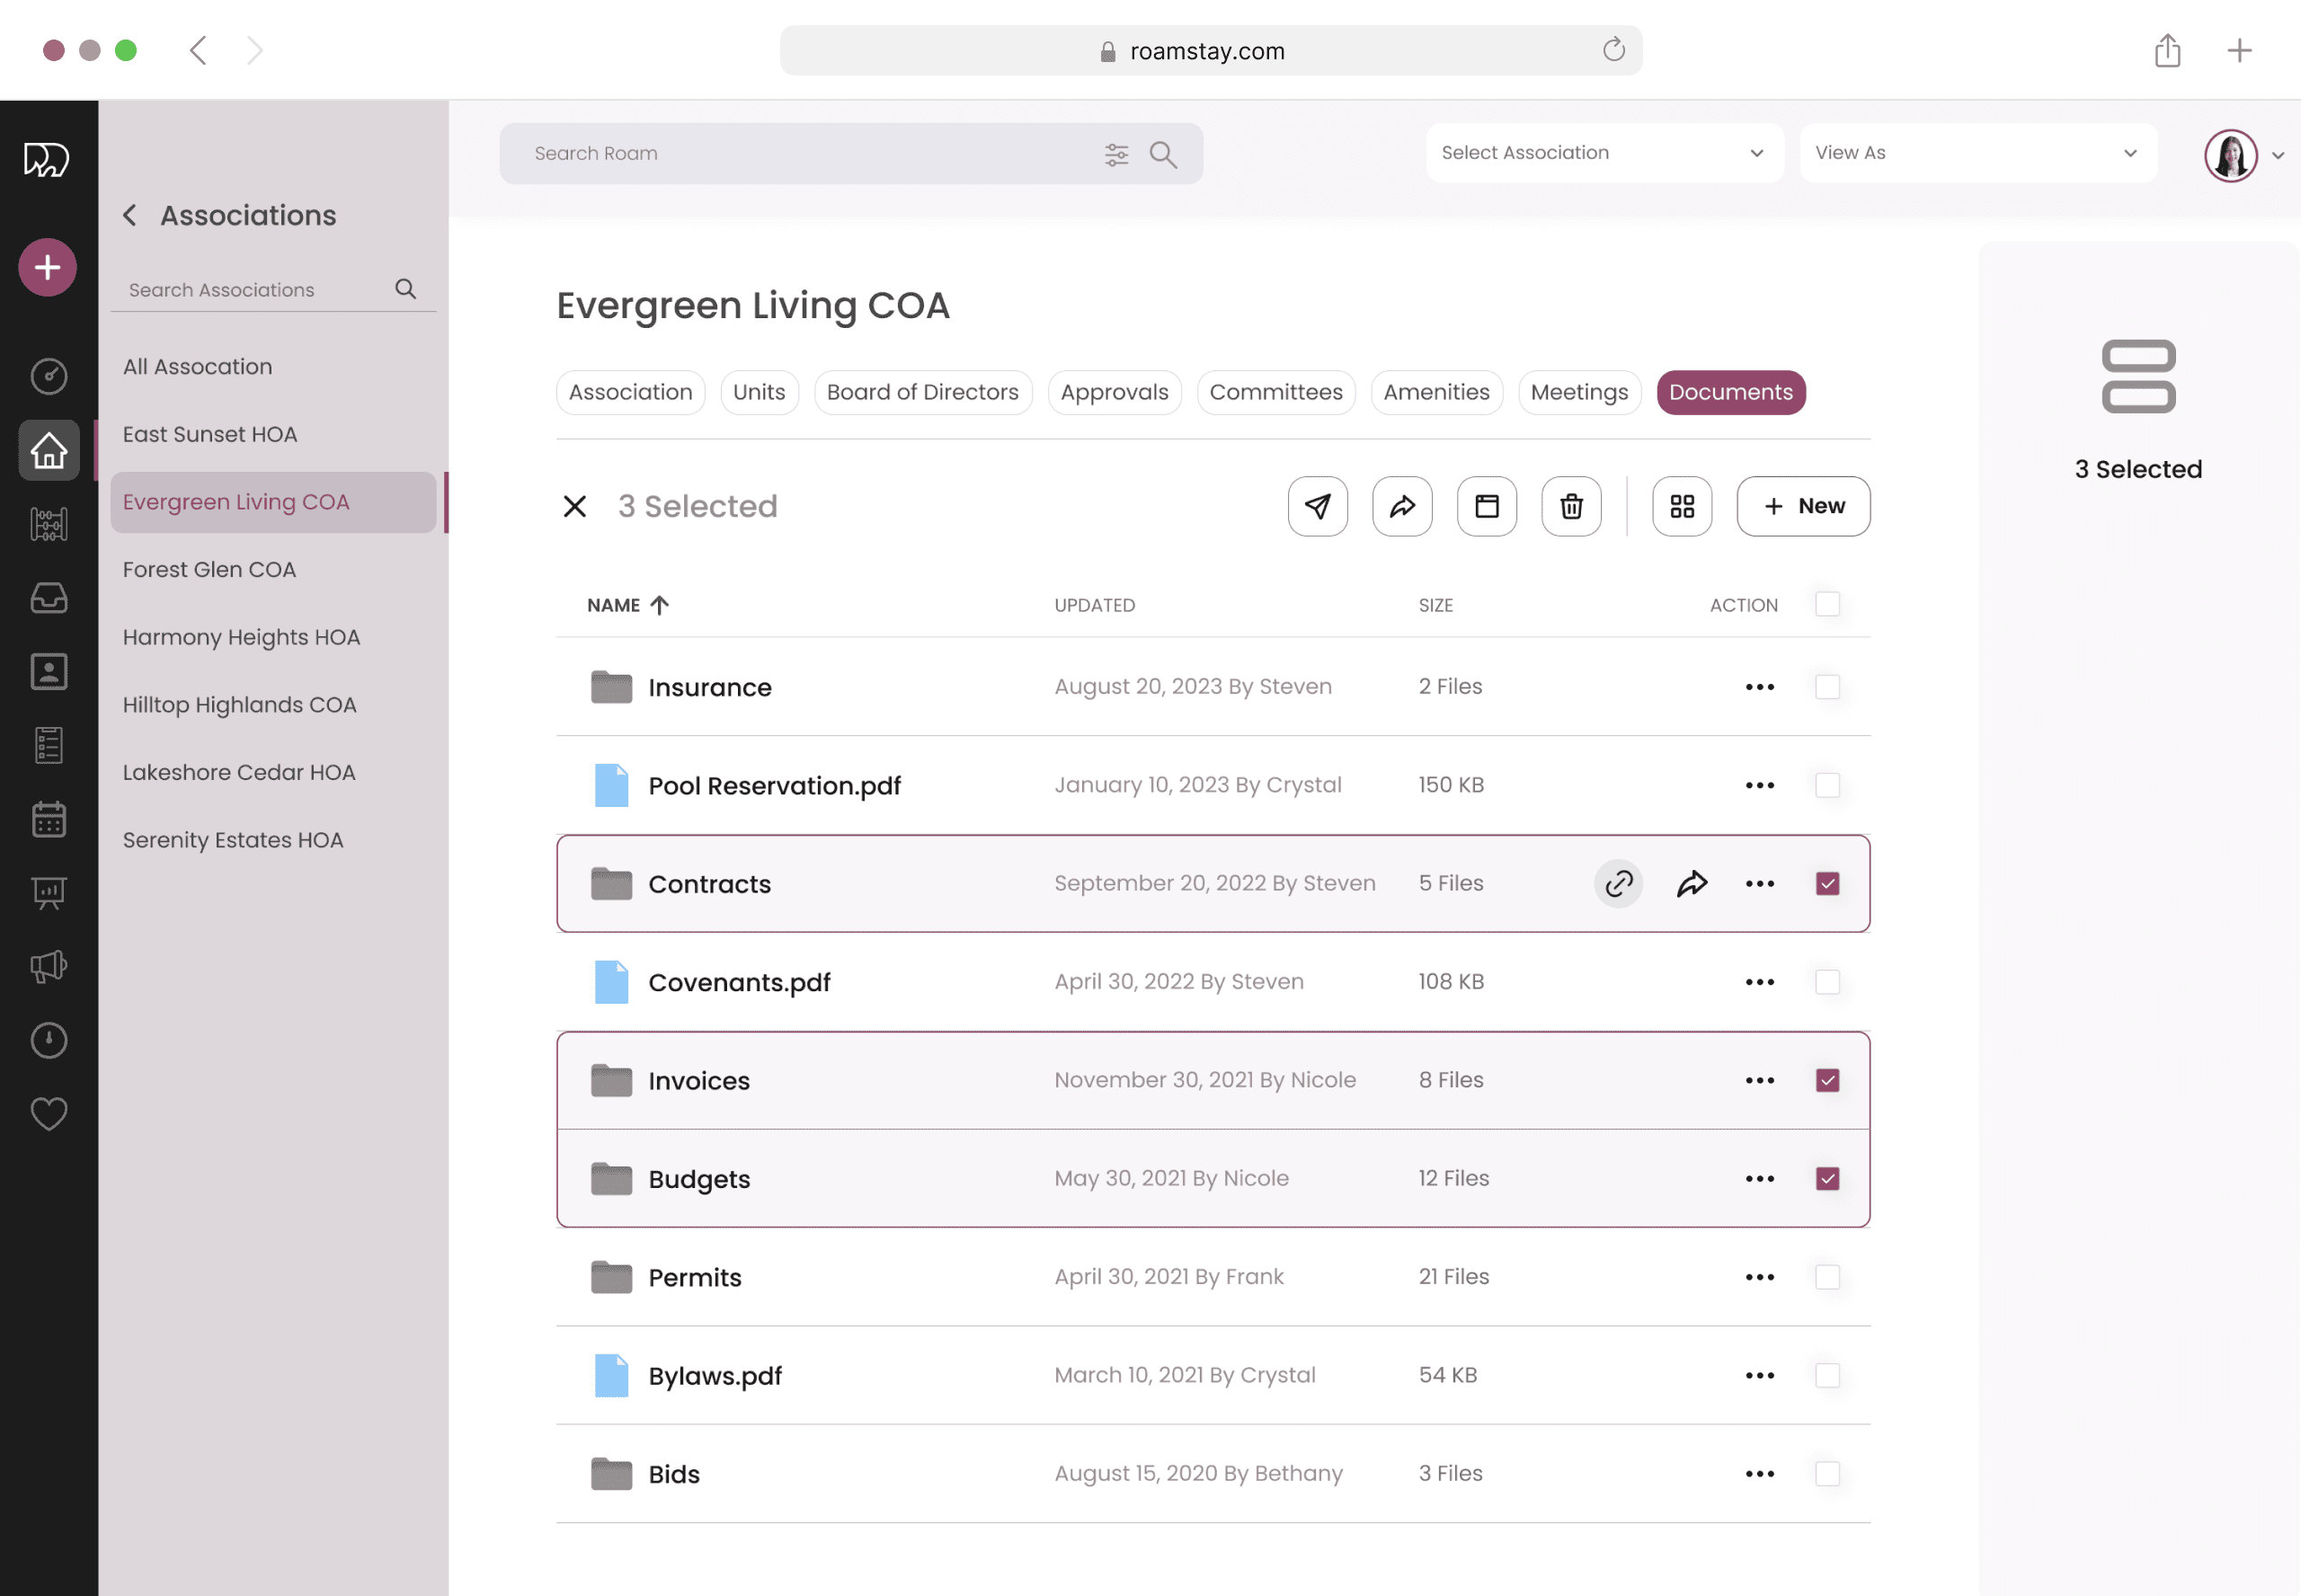Toggle the select-all checkbox in header

pyautogui.click(x=1827, y=604)
